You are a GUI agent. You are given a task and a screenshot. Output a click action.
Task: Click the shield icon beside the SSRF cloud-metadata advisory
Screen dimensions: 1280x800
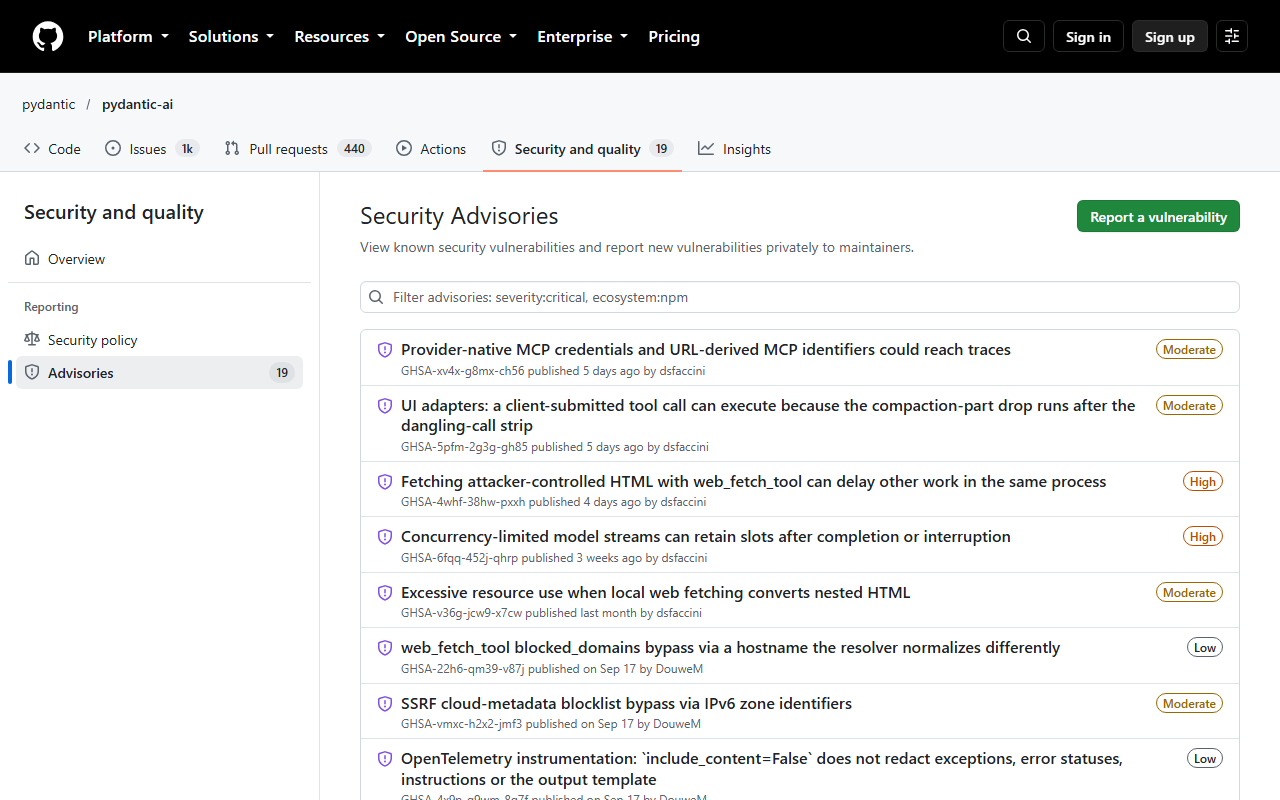(x=385, y=704)
